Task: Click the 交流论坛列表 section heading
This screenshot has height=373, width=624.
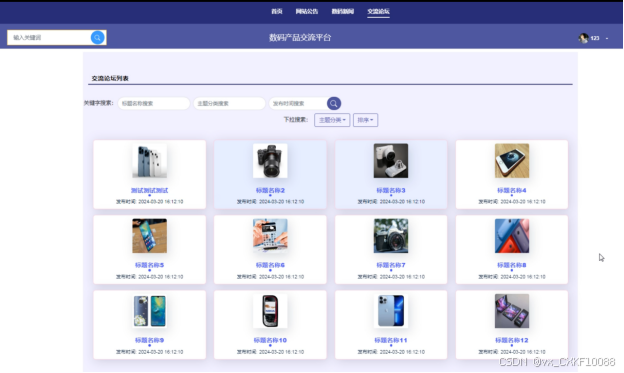Action: [x=110, y=78]
